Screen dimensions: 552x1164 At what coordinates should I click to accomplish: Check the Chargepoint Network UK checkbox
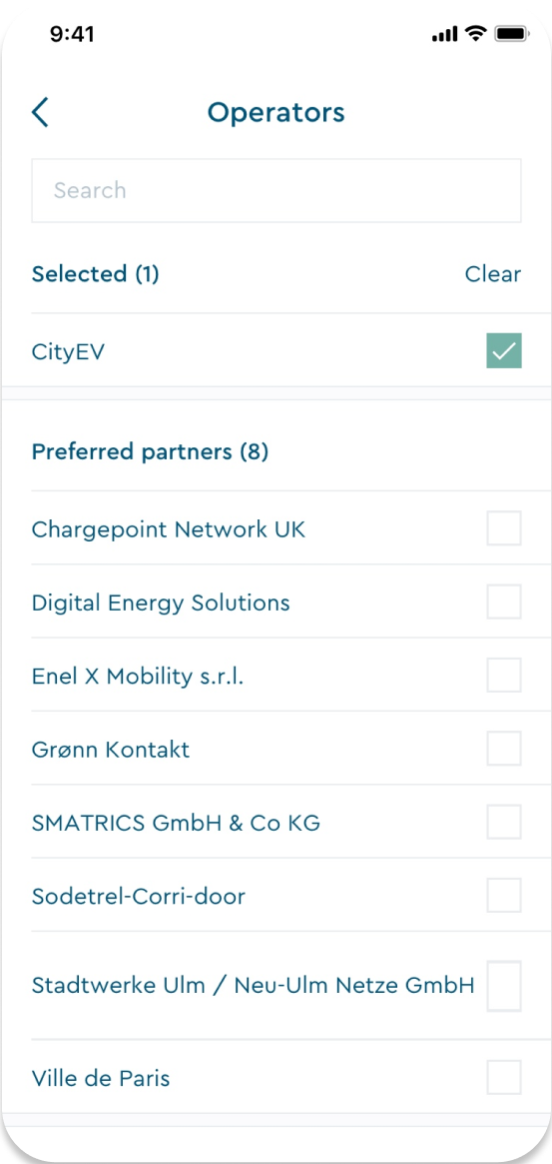click(x=504, y=528)
